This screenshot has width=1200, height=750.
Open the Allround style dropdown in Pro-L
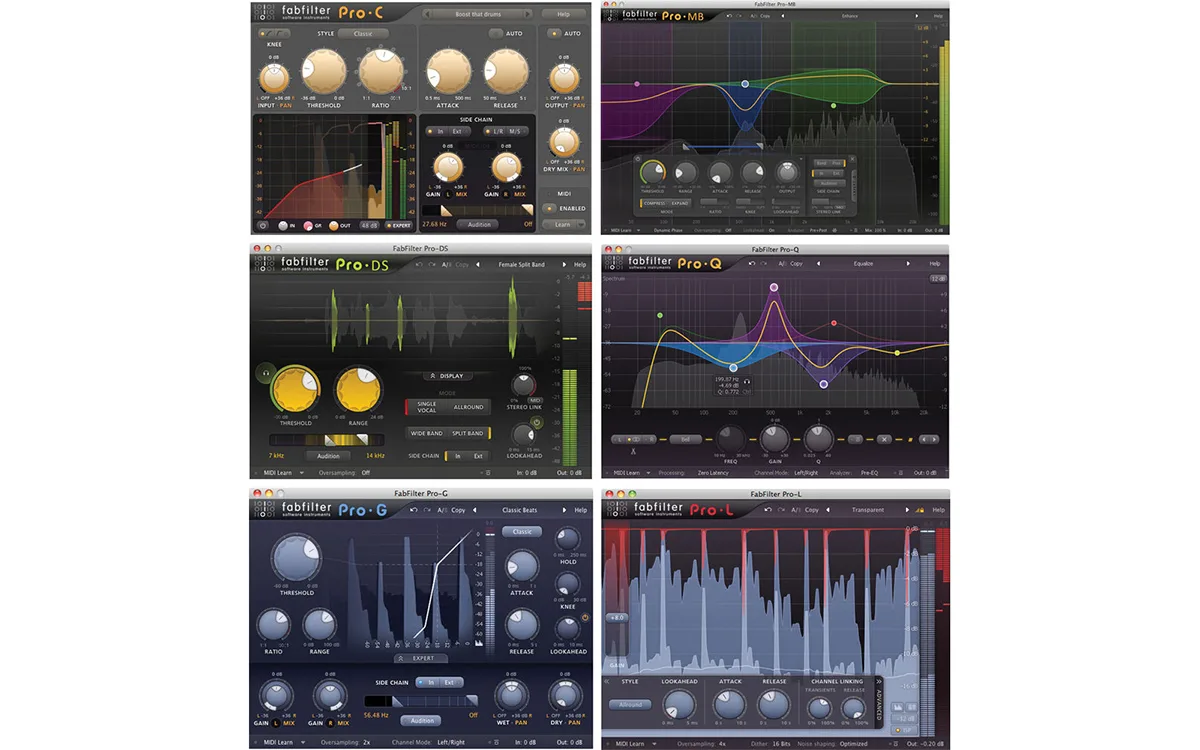[629, 704]
